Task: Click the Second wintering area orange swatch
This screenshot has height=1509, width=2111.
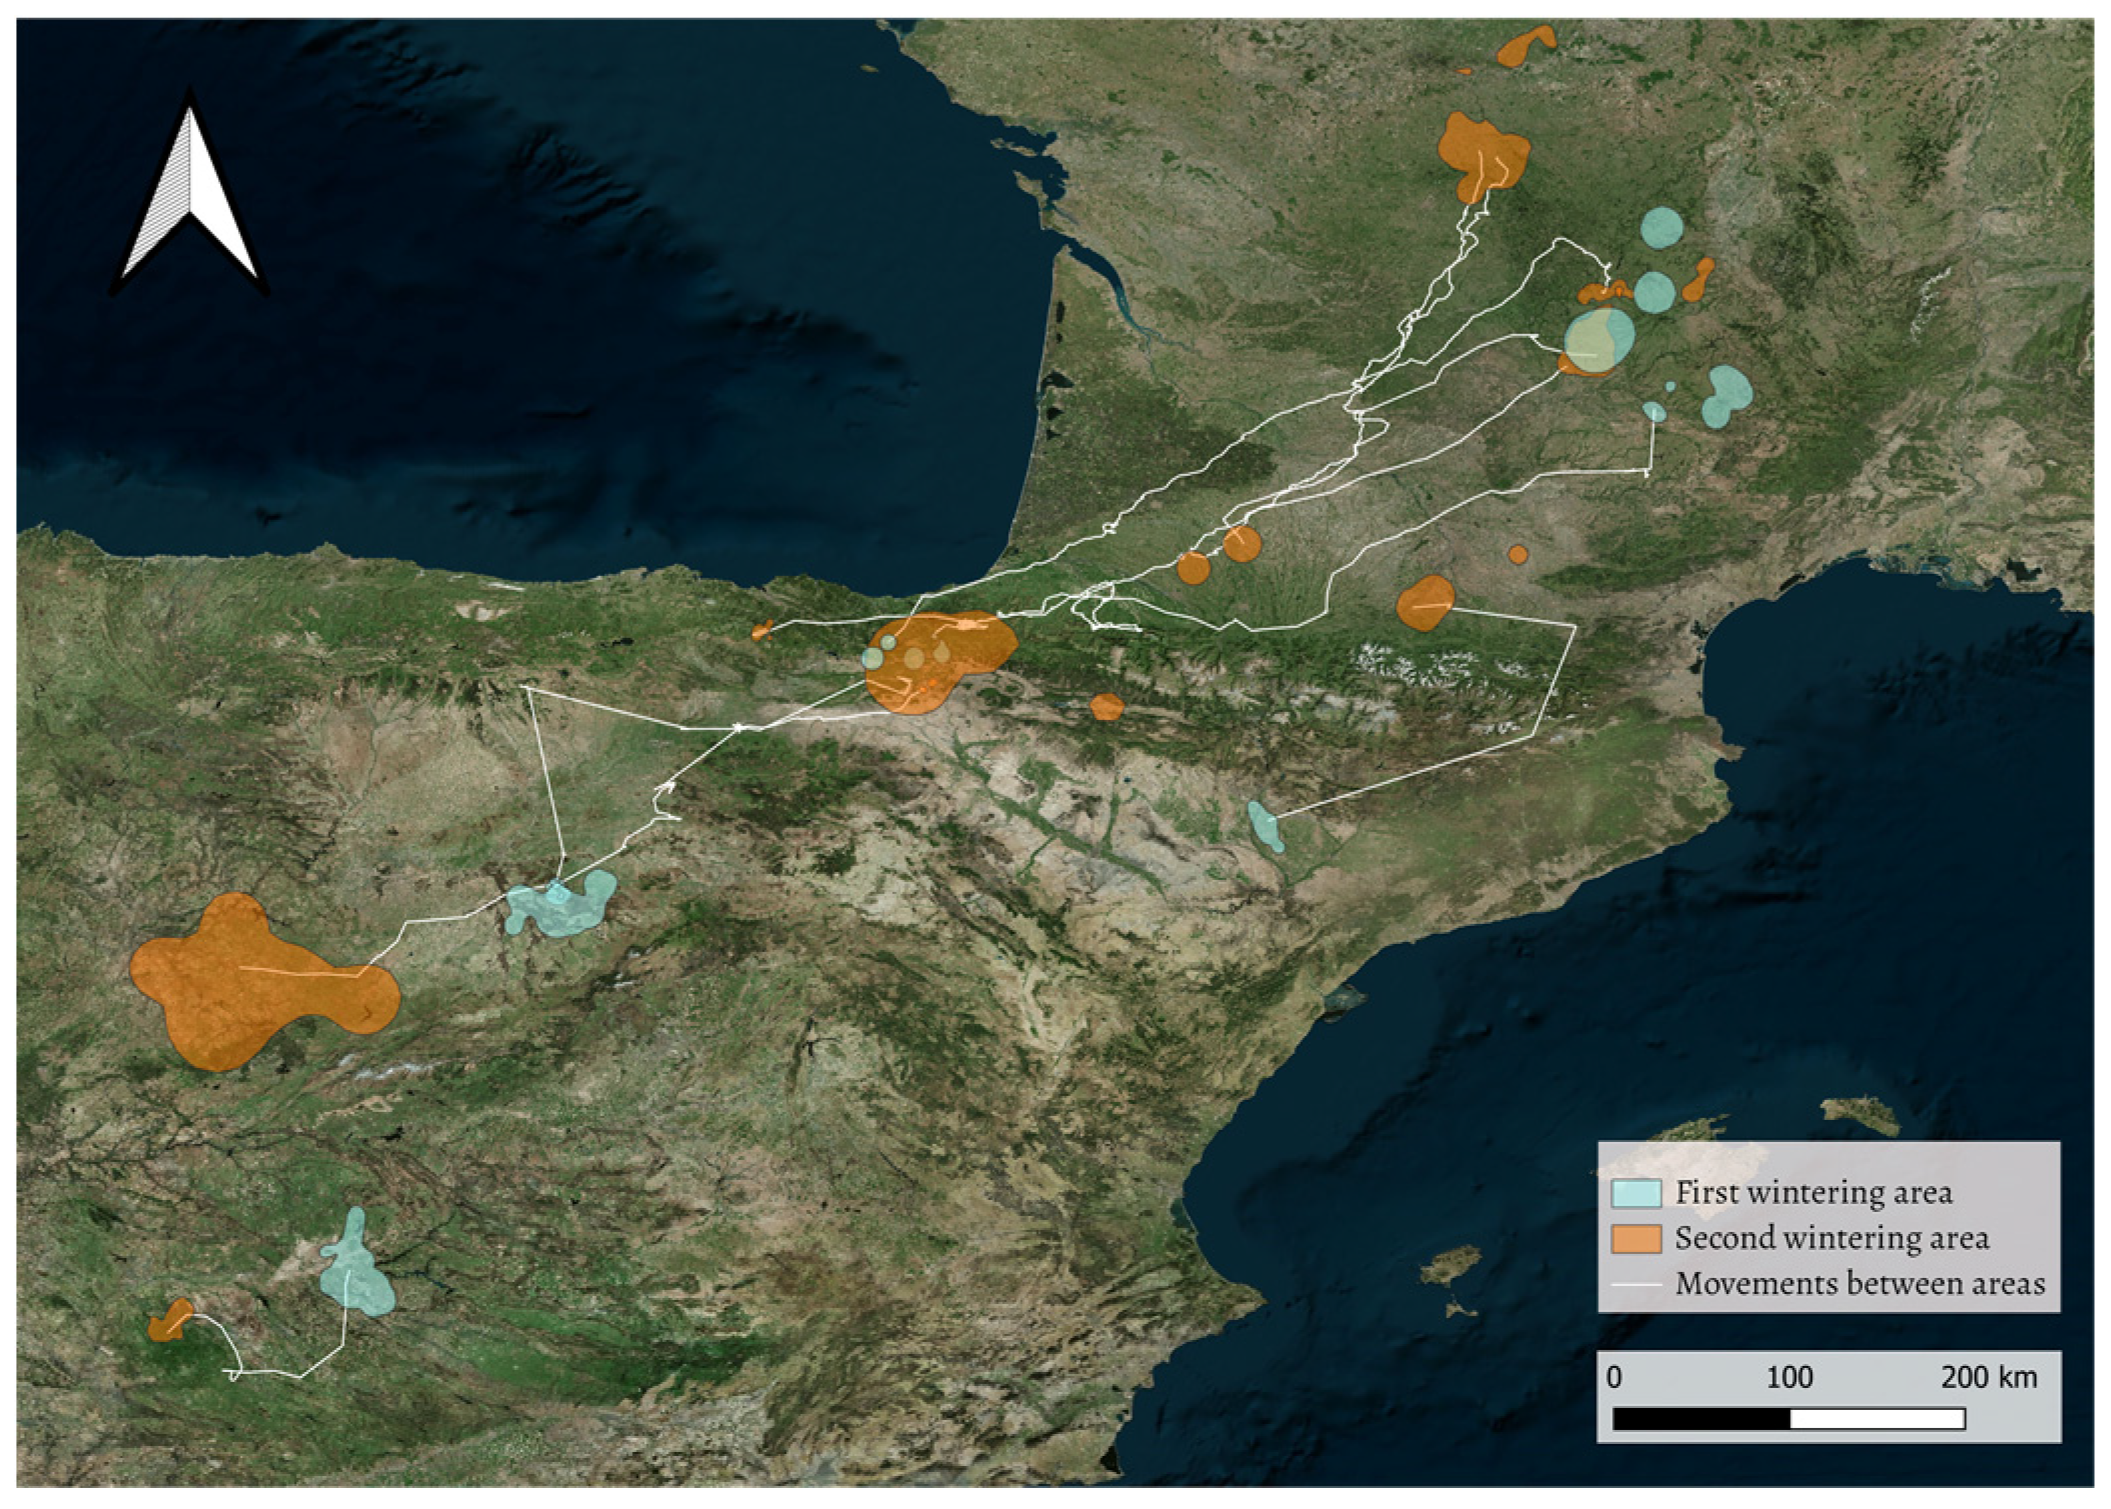Action: (x=1636, y=1238)
